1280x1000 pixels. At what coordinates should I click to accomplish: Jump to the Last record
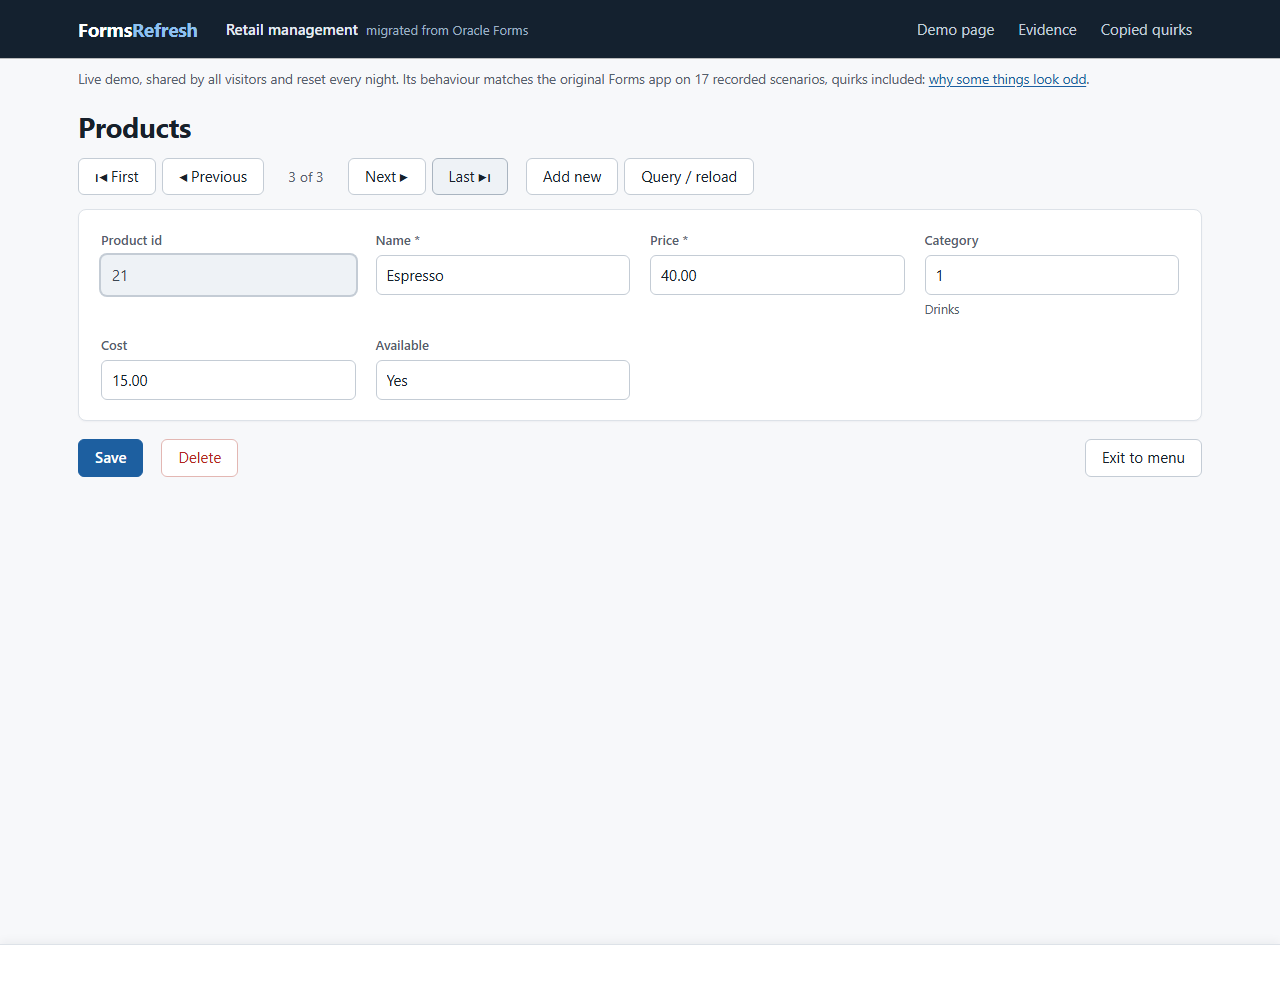click(470, 177)
